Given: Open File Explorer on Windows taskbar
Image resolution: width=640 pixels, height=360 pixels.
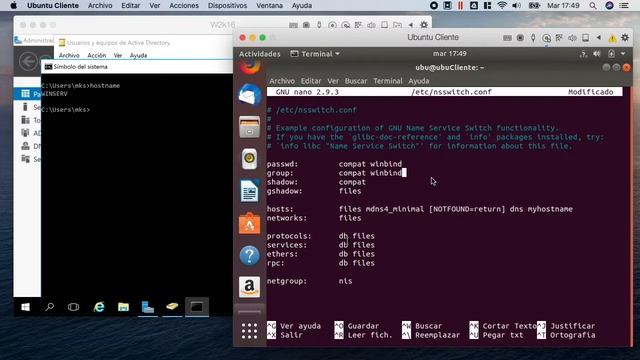Looking at the screenshot, I should pyautogui.click(x=123, y=307).
